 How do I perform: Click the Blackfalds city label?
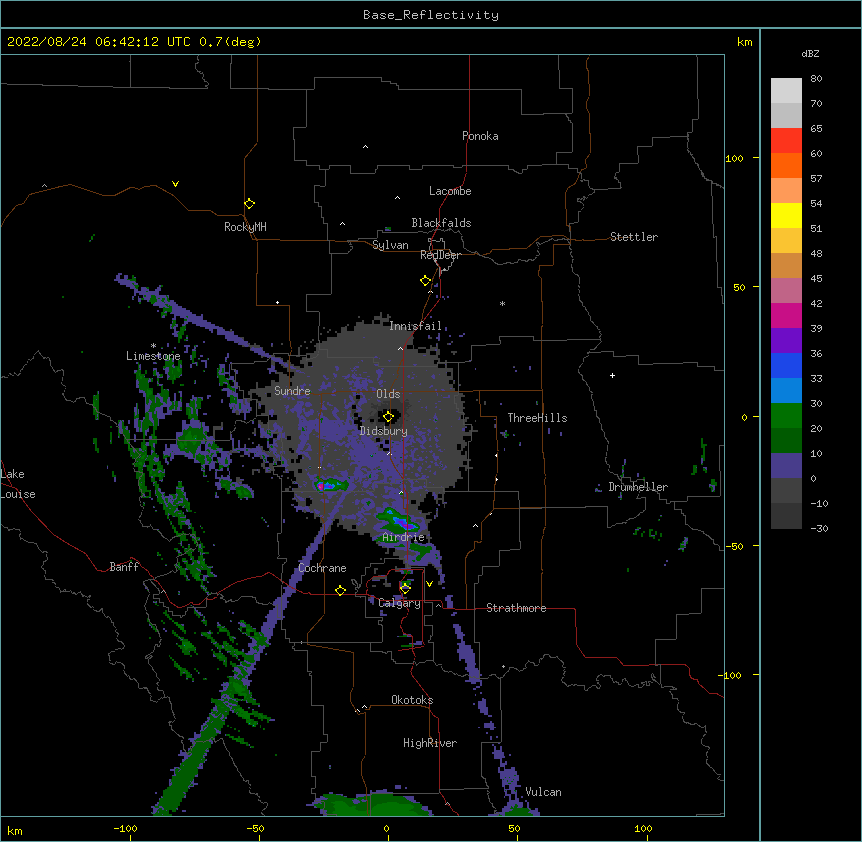click(x=441, y=223)
